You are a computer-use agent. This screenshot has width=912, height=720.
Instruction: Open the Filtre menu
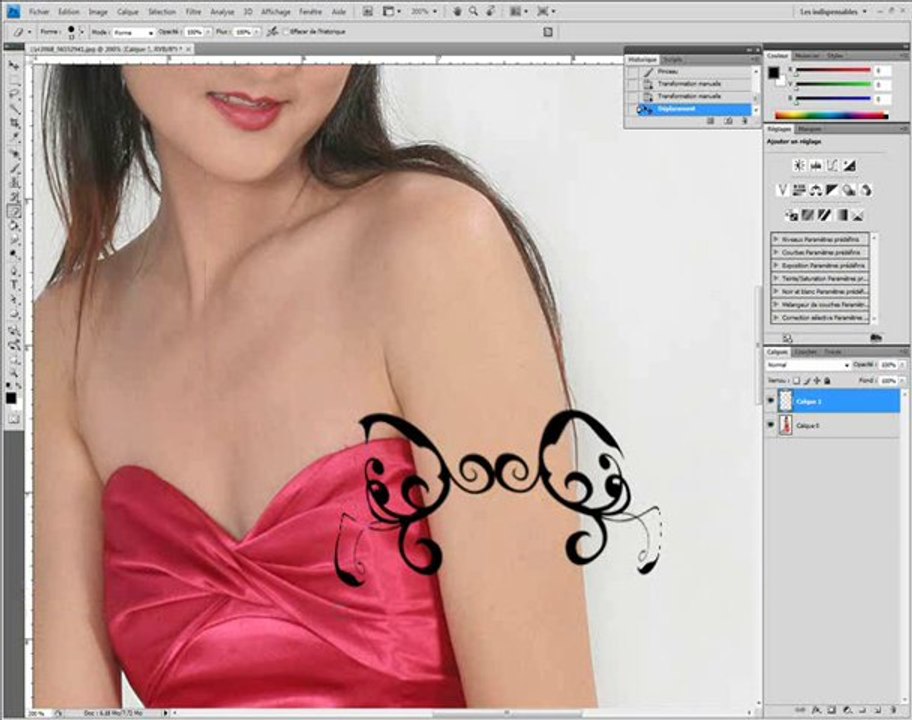[193, 12]
